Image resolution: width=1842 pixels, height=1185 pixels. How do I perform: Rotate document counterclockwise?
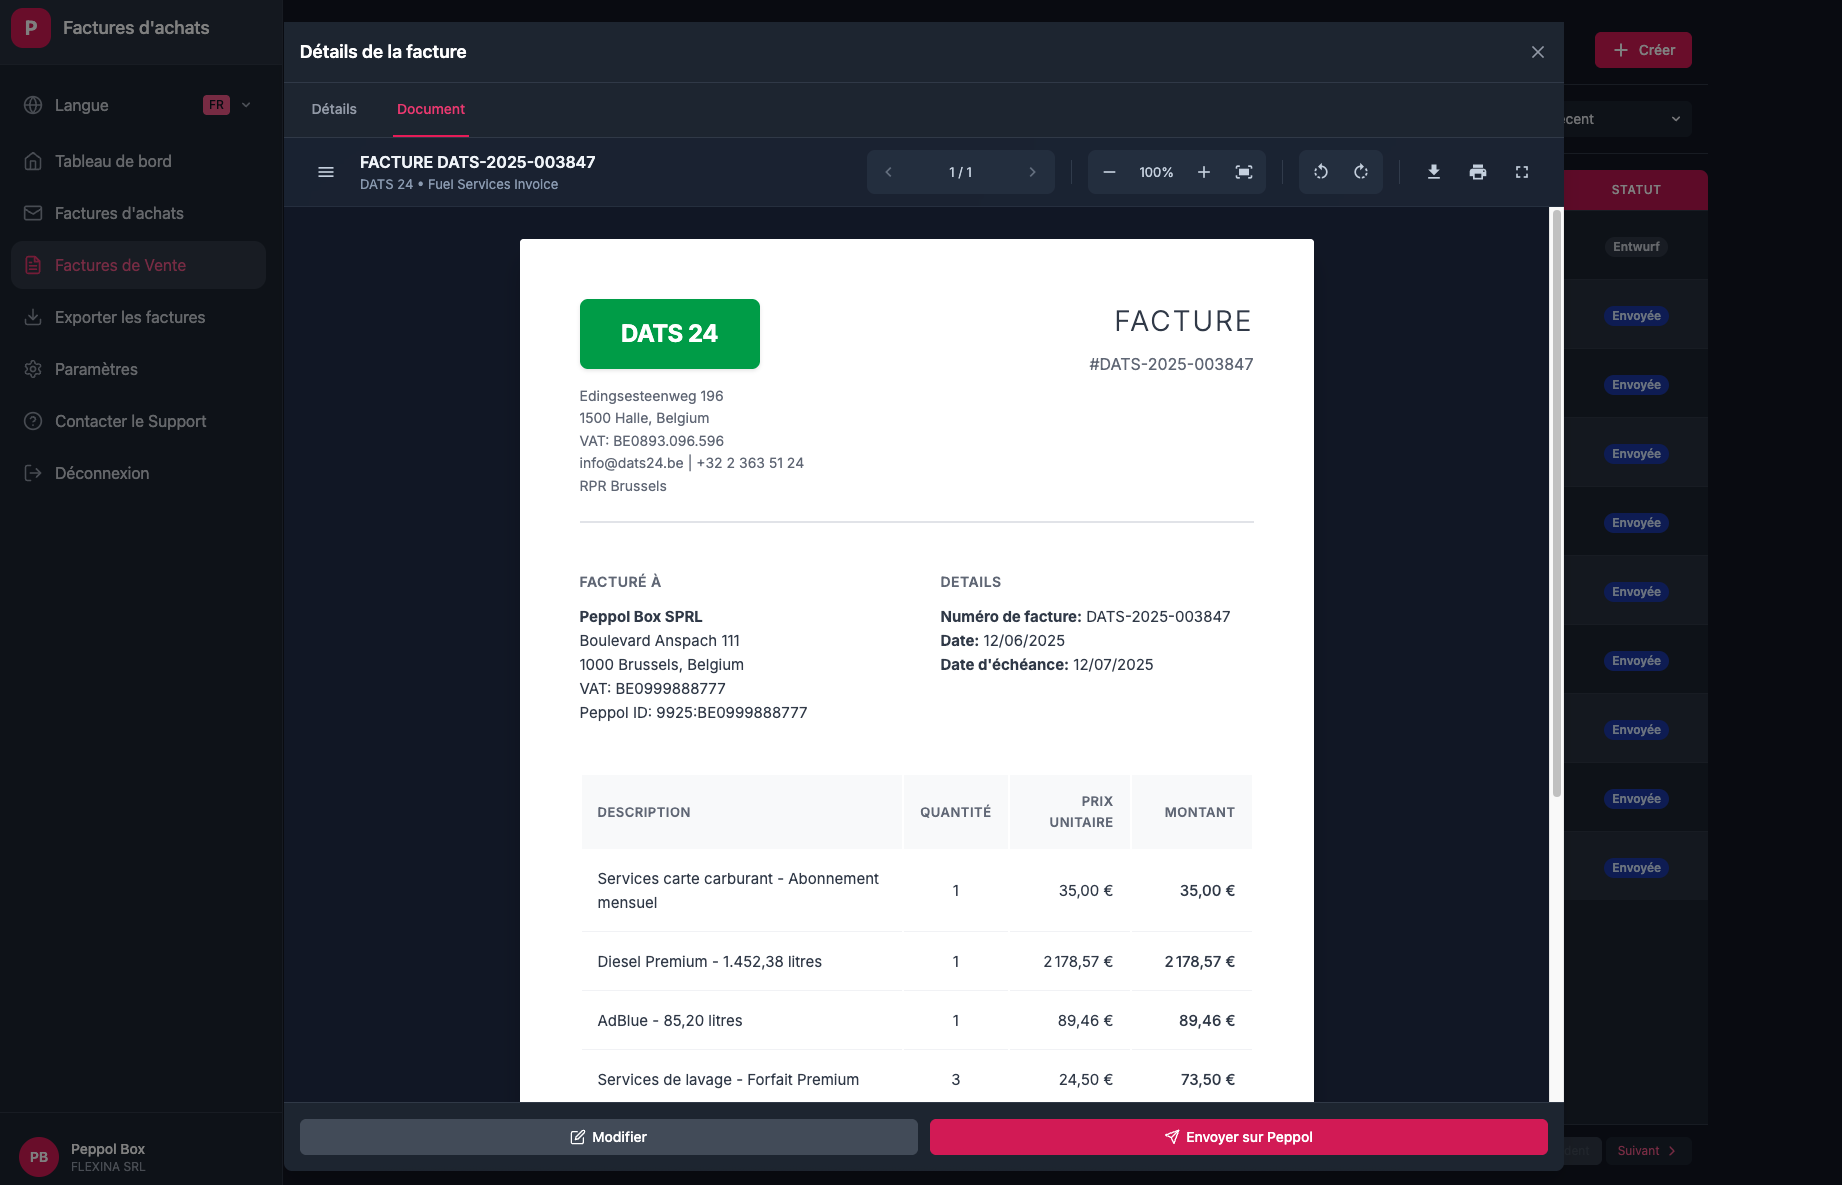[1321, 172]
